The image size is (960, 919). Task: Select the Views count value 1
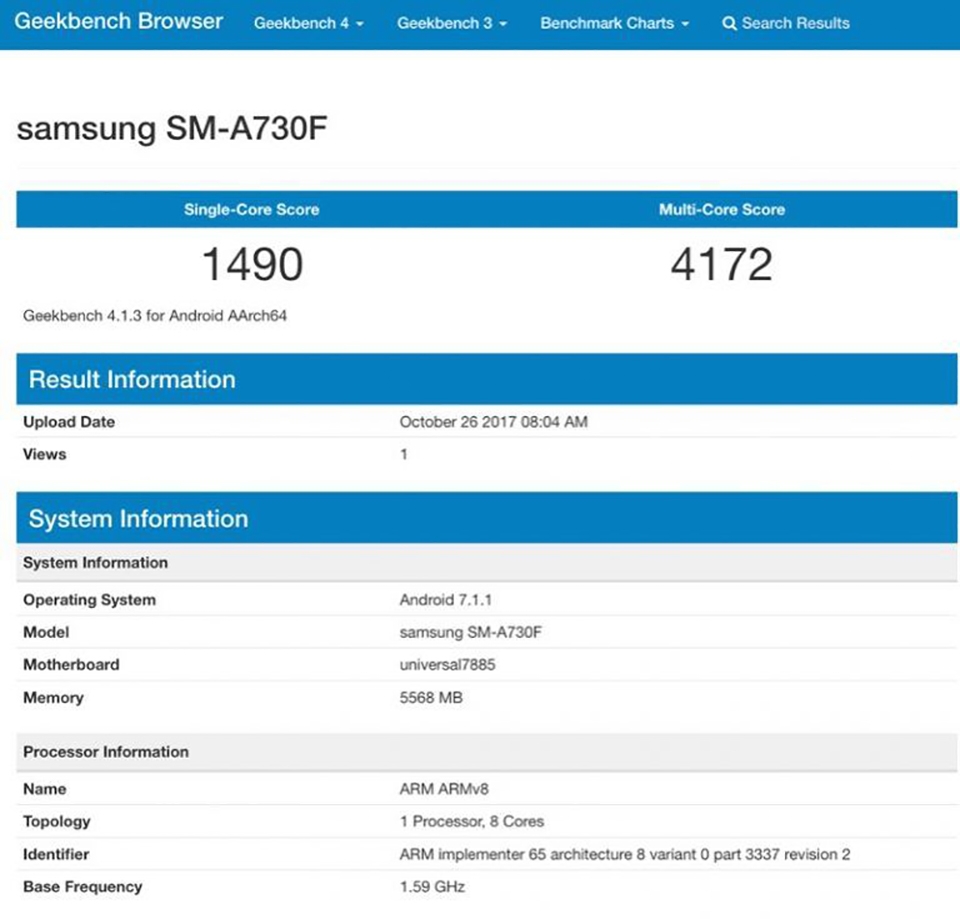(x=403, y=454)
